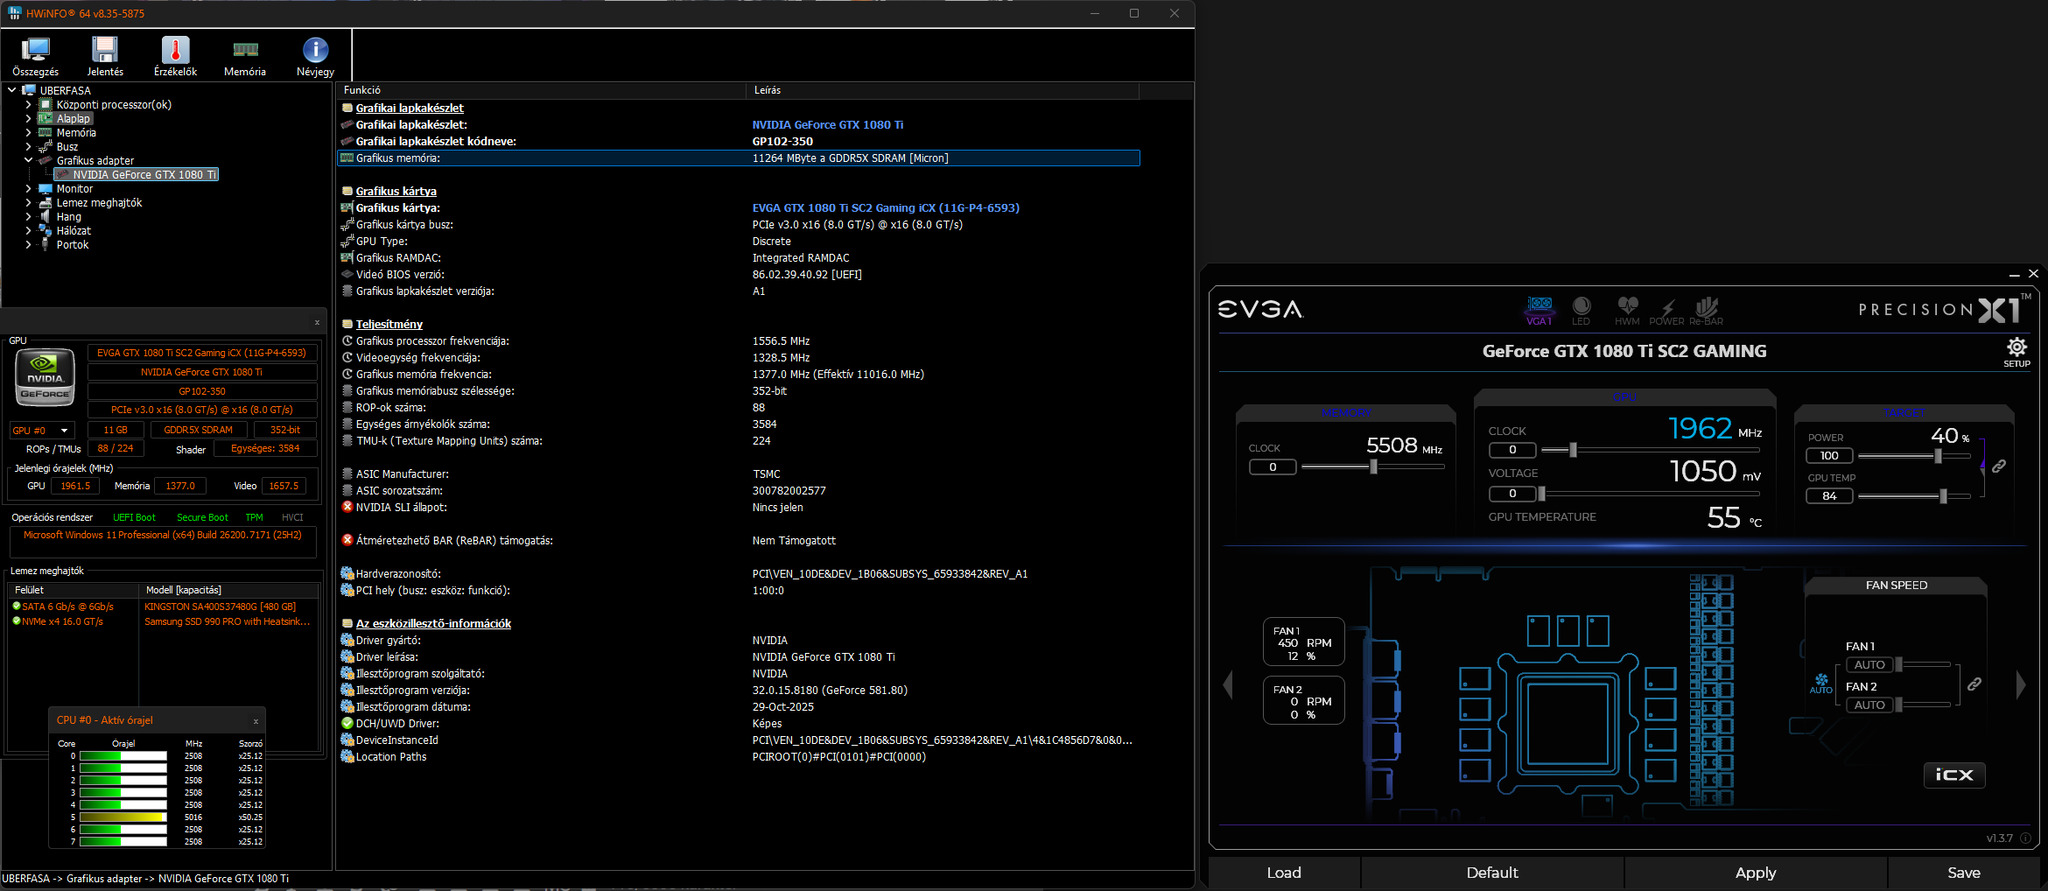
Task: Click the version info icon next to v1.3.7
Action: (2025, 838)
